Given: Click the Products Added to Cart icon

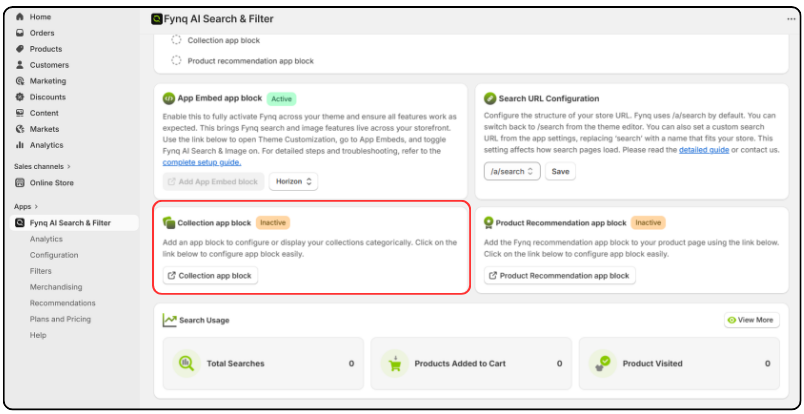Looking at the screenshot, I should [394, 363].
